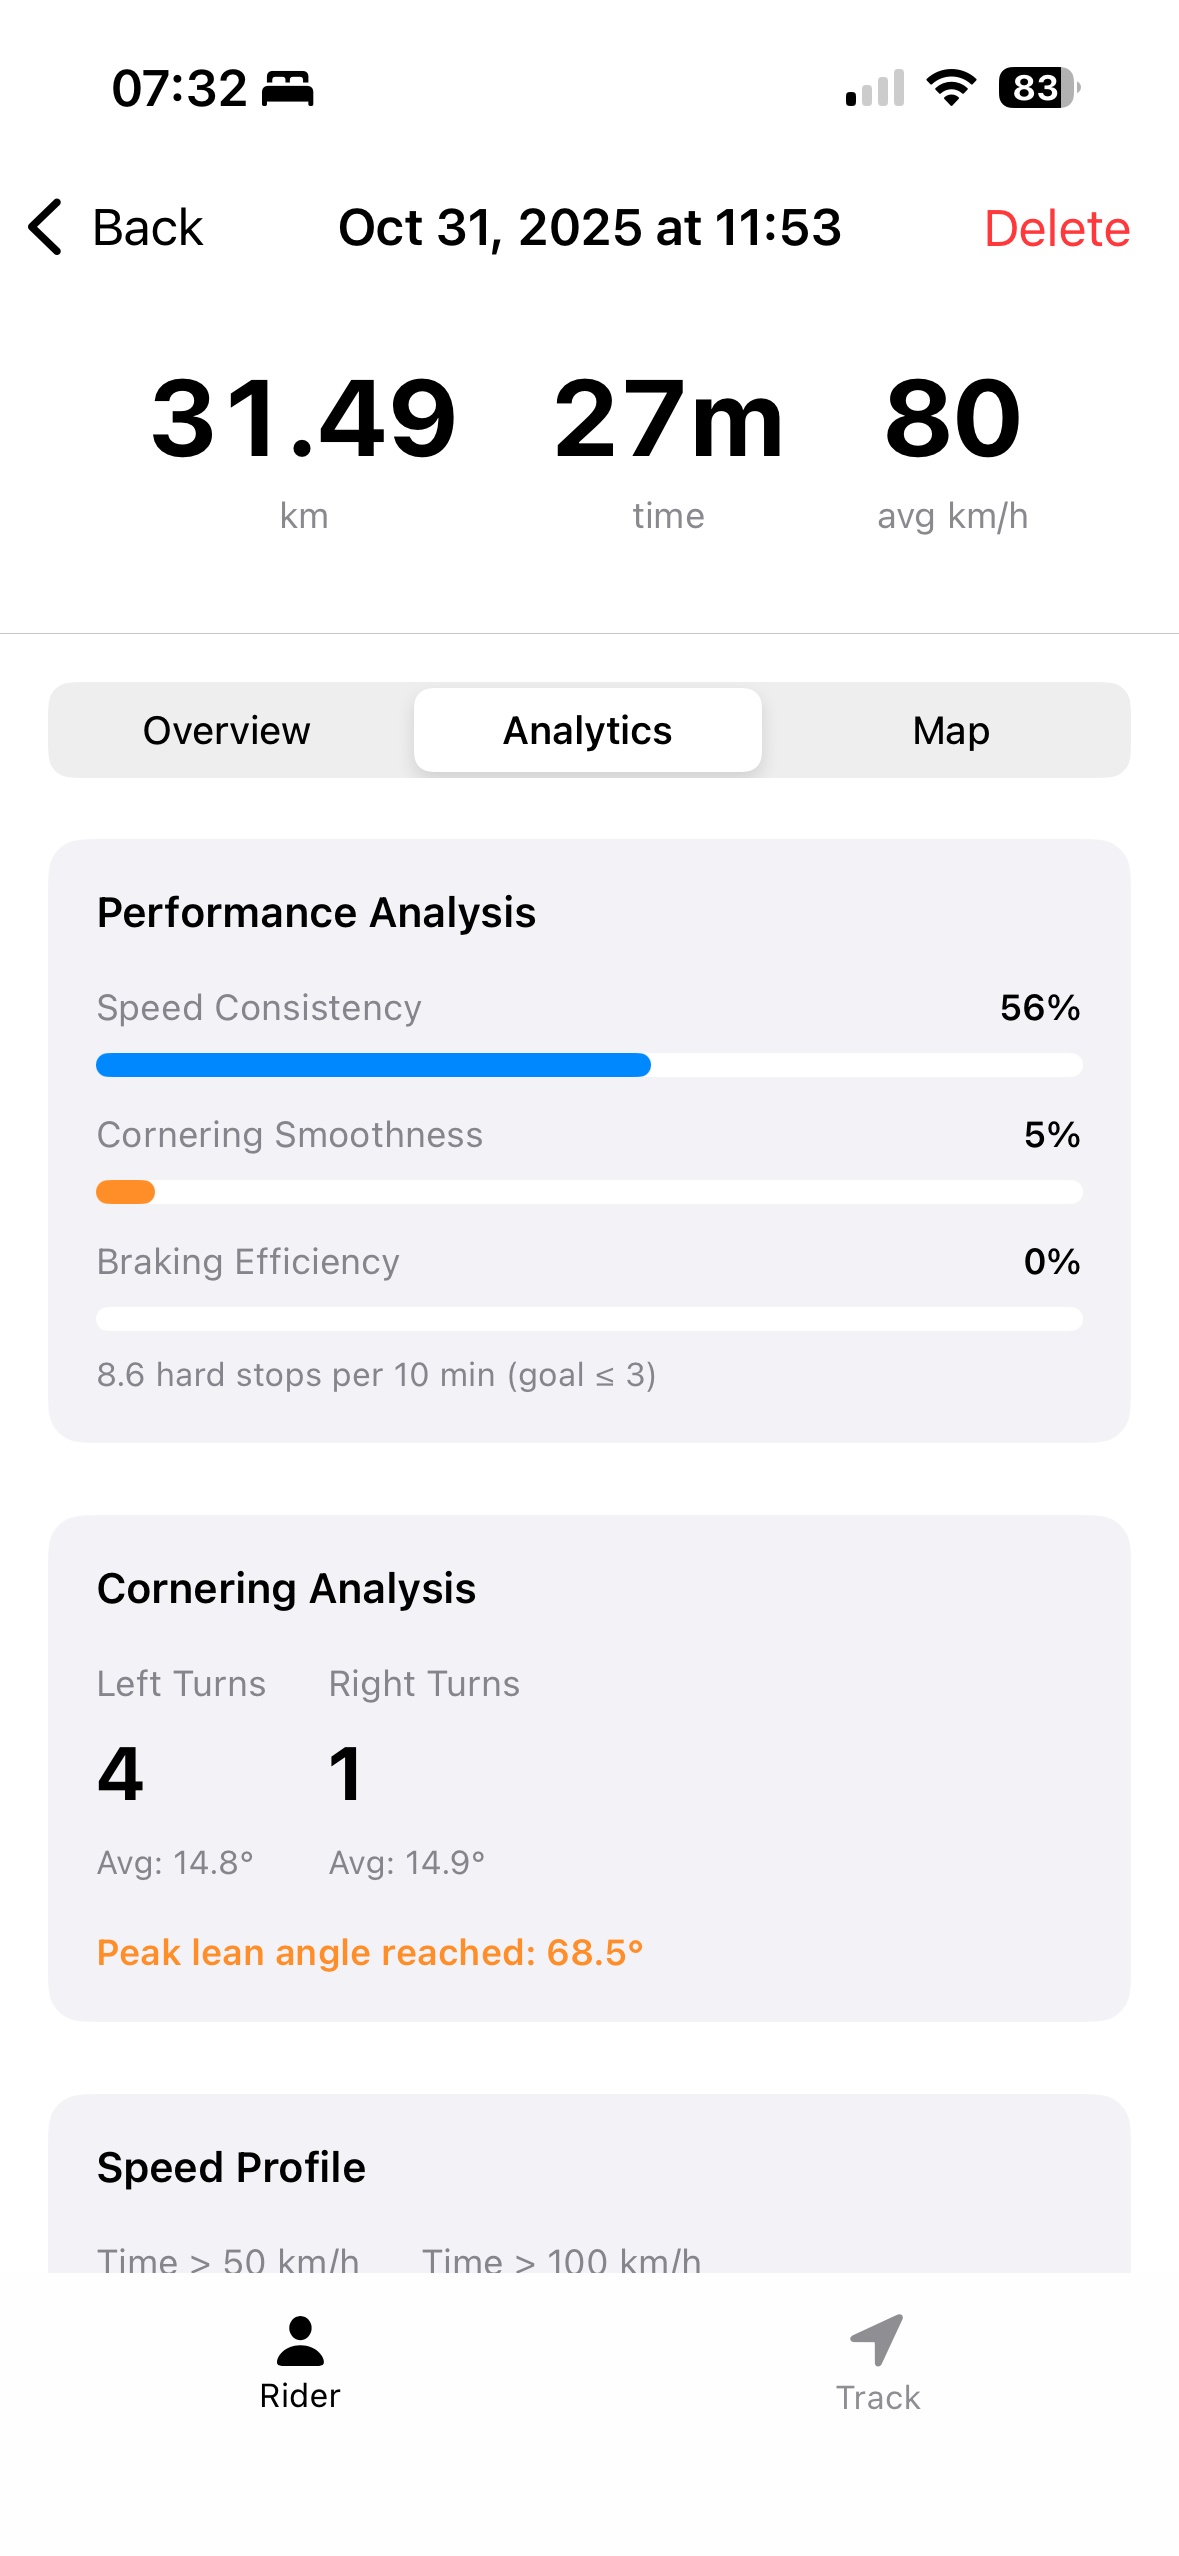Tap the peak lean angle text

tap(370, 1952)
